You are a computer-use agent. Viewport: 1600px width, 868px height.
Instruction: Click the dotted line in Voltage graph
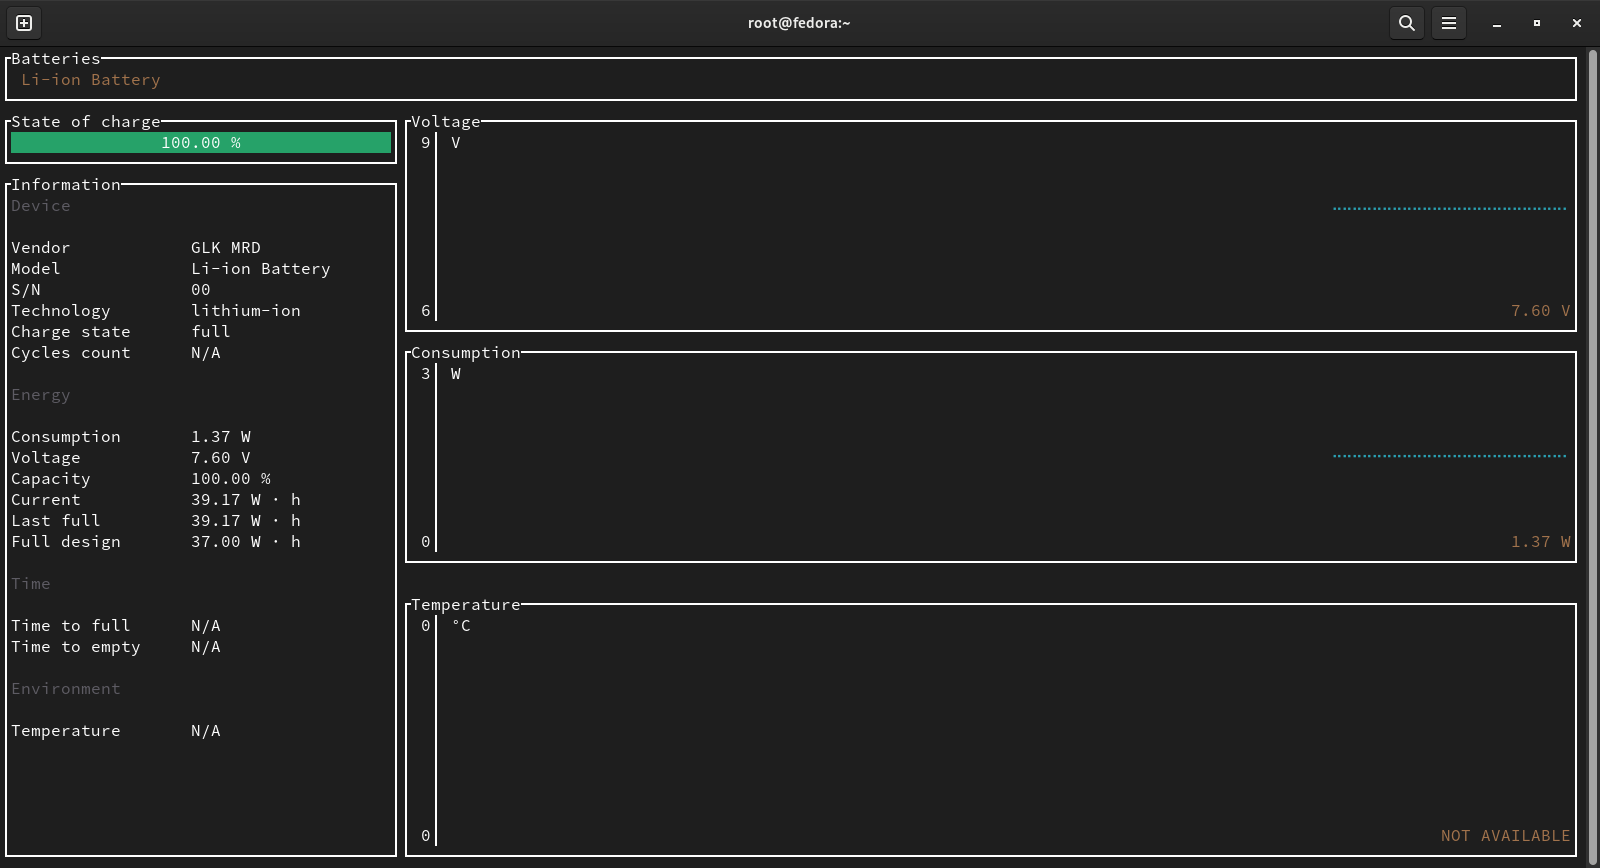click(1449, 209)
